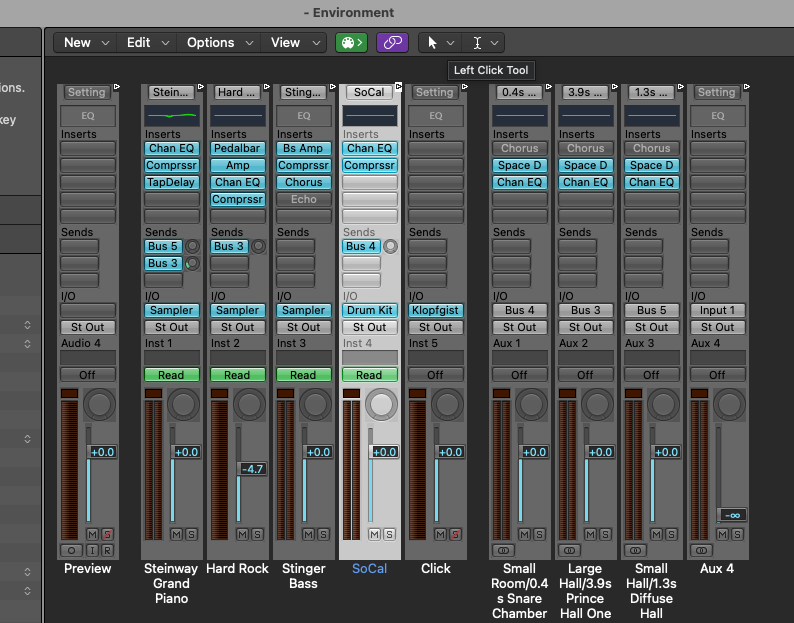
Task: Click the Bus 5 send level knob on Steinway
Action: coord(192,246)
